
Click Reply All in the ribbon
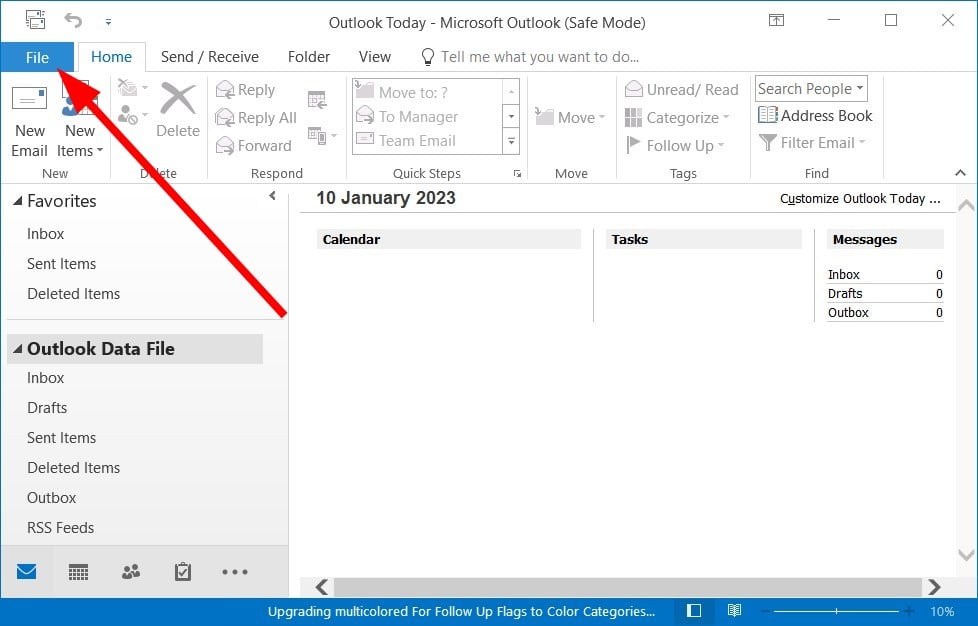[x=256, y=117]
